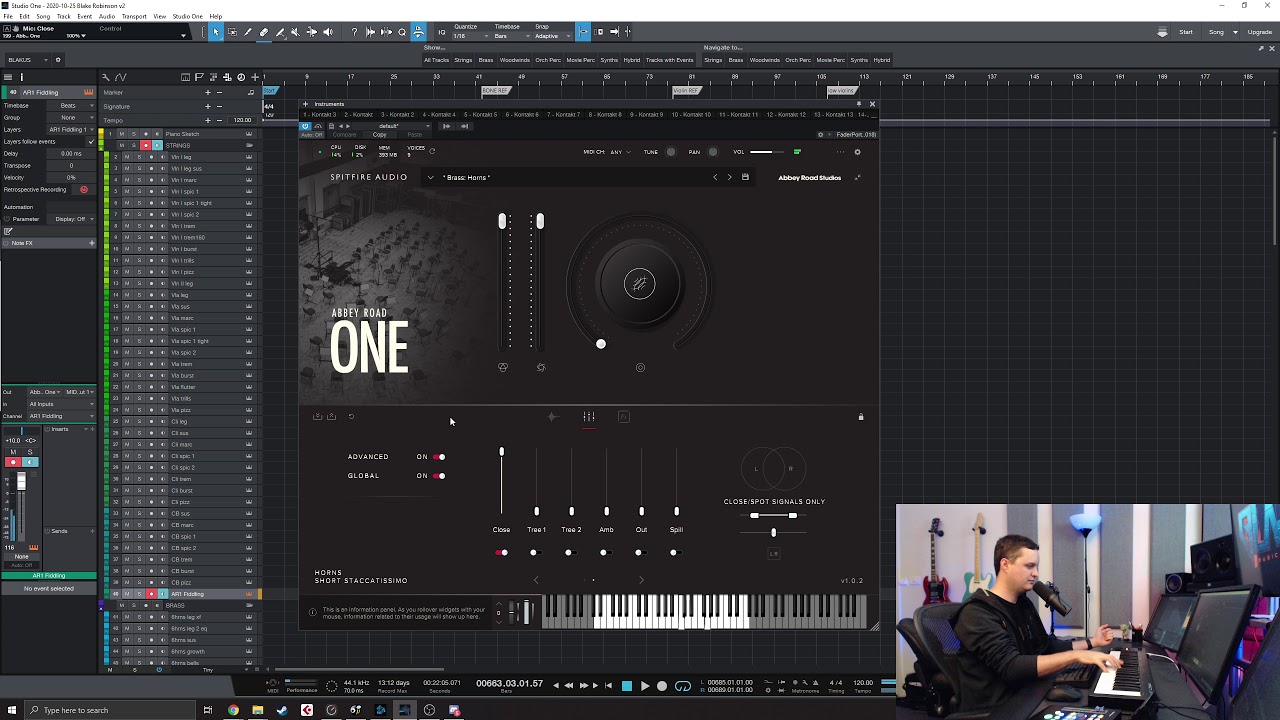Toggle the Spill mic switch
1280x720 pixels.
676,552
